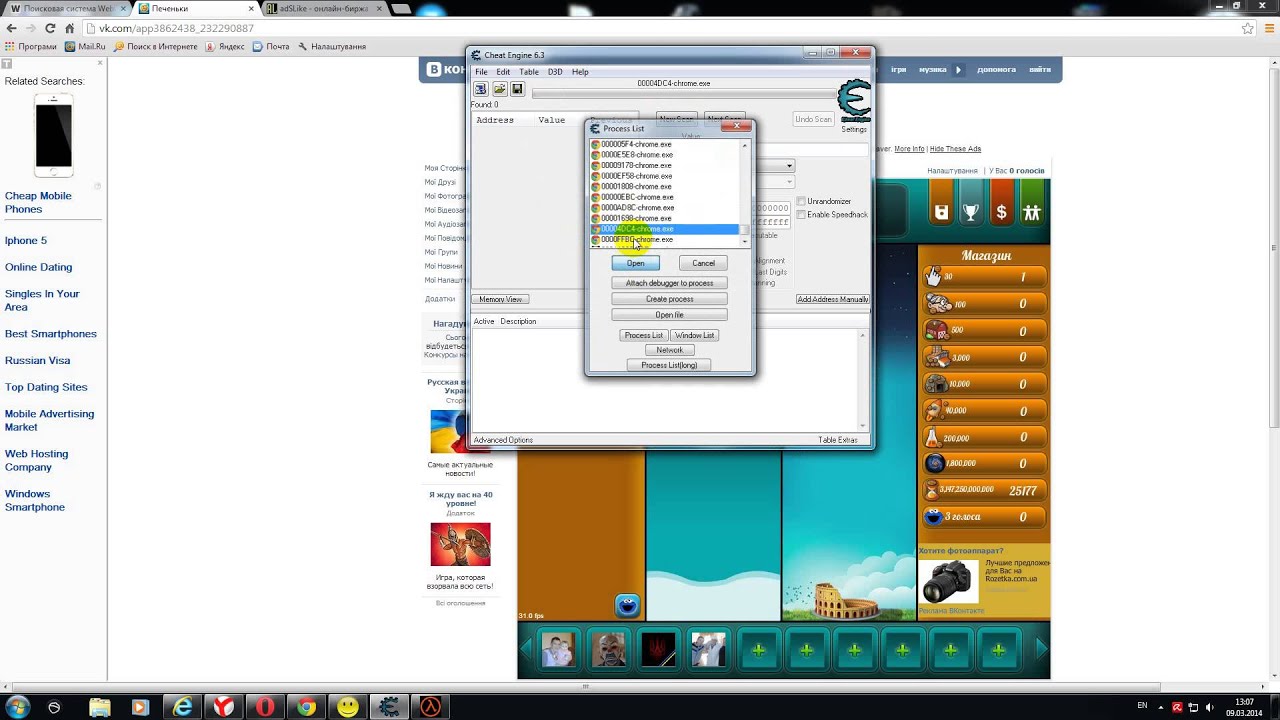Open the trophy achievements icon in the game

pos(971,212)
